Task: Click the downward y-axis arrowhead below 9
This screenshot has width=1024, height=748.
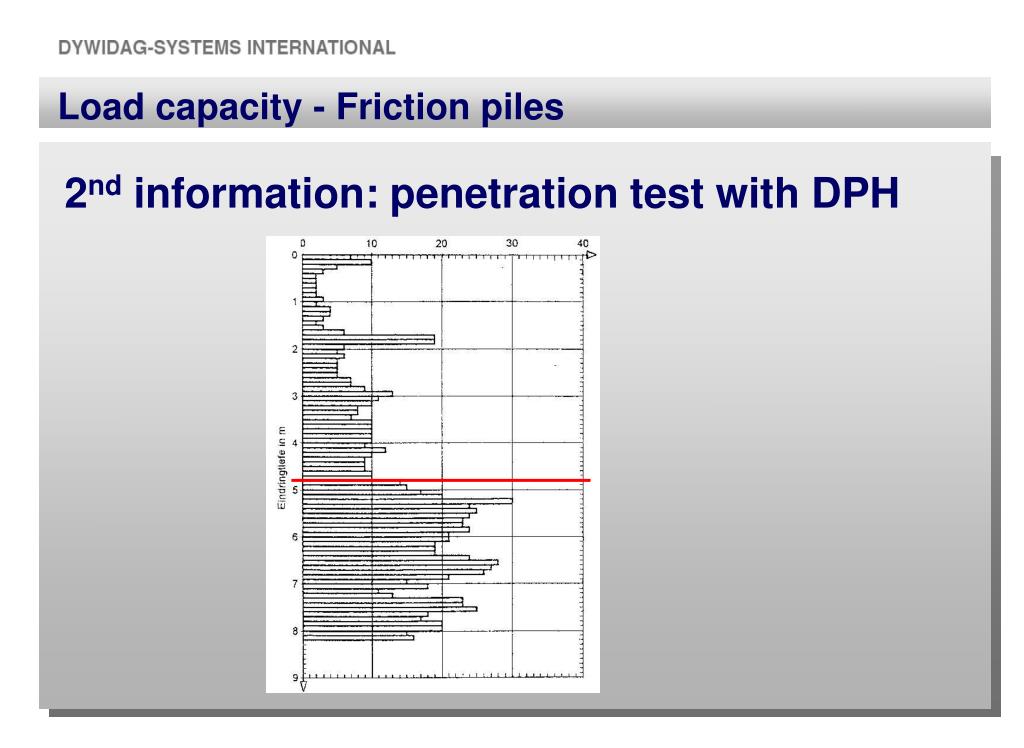Action: [303, 686]
